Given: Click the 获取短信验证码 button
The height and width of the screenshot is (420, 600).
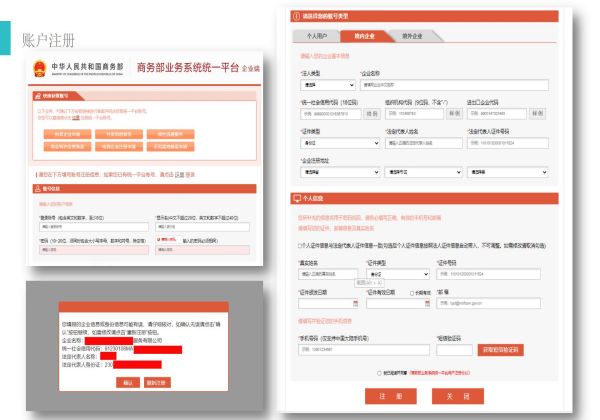Looking at the screenshot, I should pyautogui.click(x=500, y=350).
